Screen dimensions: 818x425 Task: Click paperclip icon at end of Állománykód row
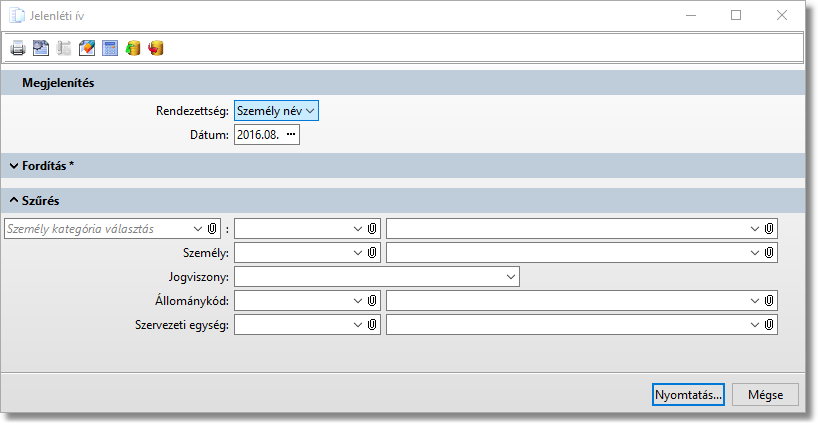click(769, 300)
